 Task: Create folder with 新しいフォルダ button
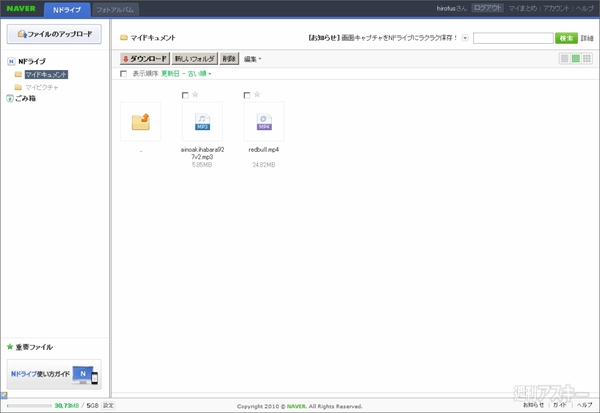[194, 59]
